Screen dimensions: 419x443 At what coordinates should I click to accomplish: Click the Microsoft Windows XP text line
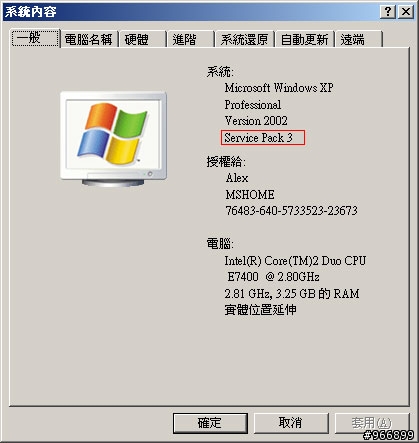click(279, 88)
